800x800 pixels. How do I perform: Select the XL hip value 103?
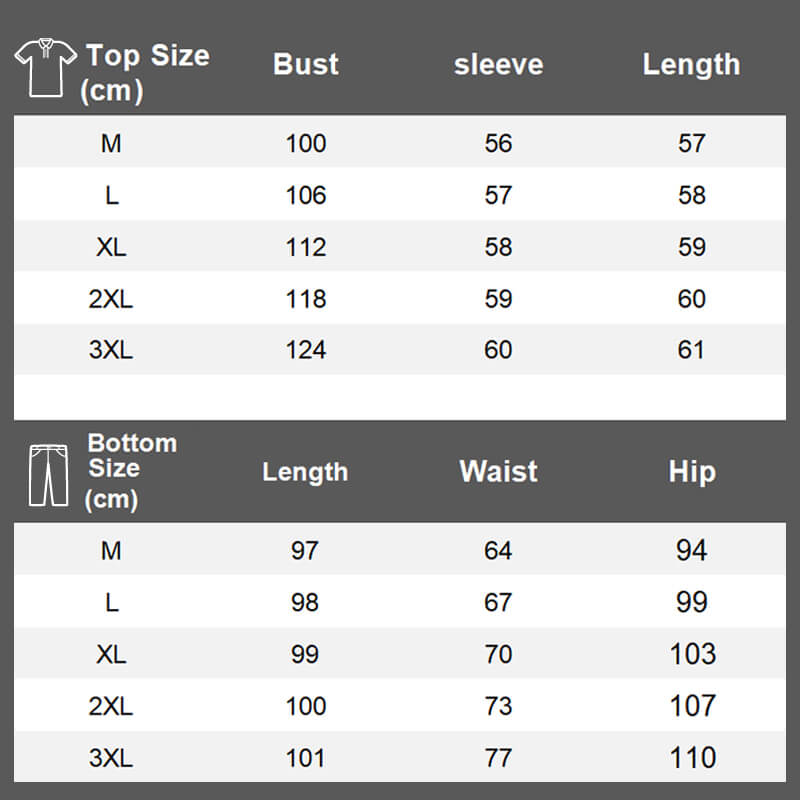tap(692, 654)
